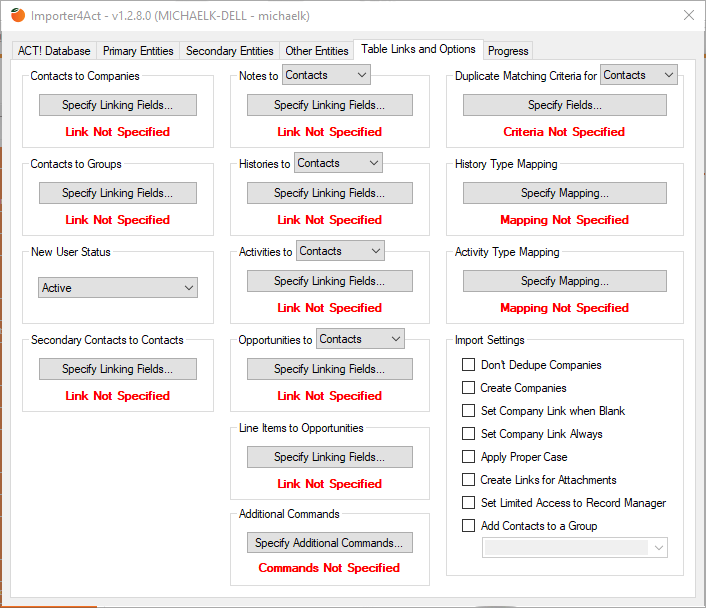
Task: Click the Importer4Act orange app icon
Action: [18, 15]
